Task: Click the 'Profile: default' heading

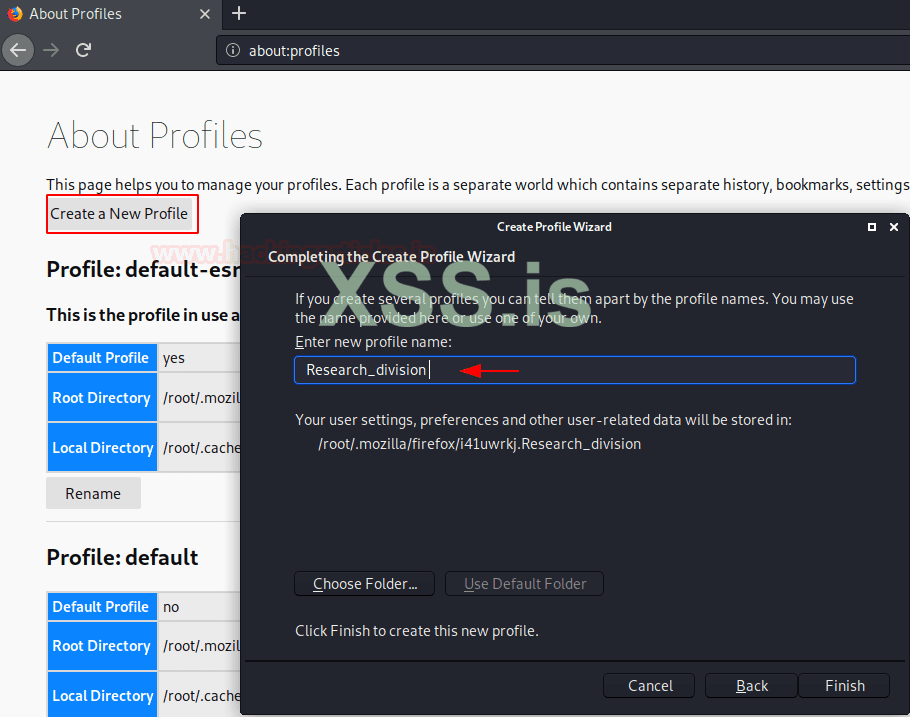Action: coord(122,557)
